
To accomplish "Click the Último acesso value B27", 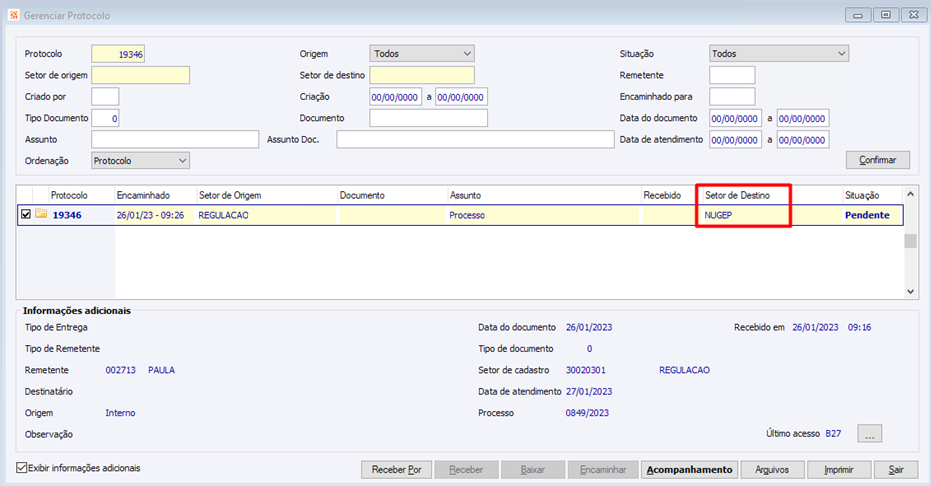I will 833,433.
